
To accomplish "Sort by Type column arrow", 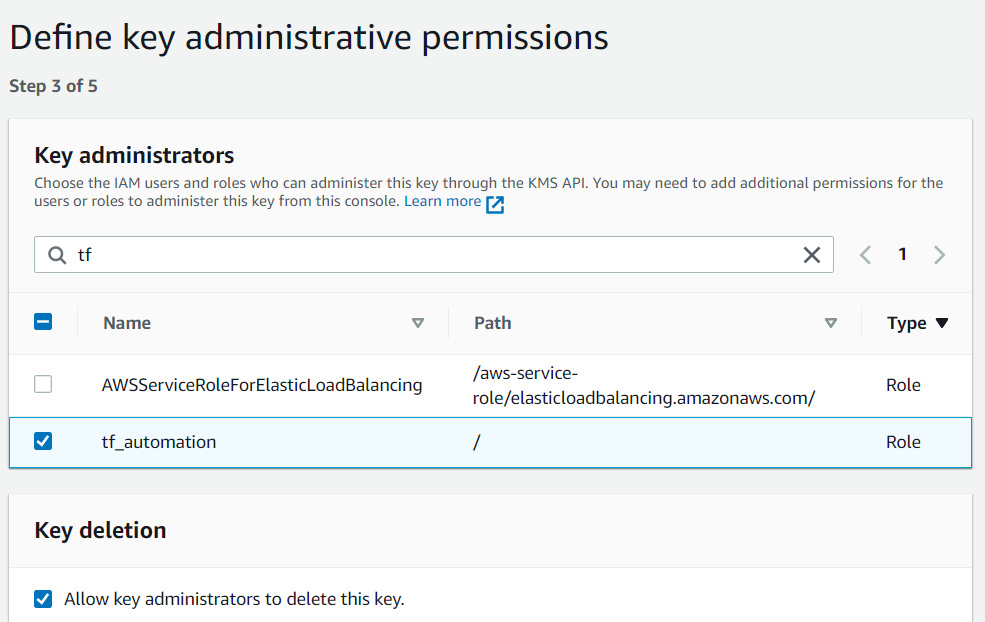I will [x=942, y=323].
